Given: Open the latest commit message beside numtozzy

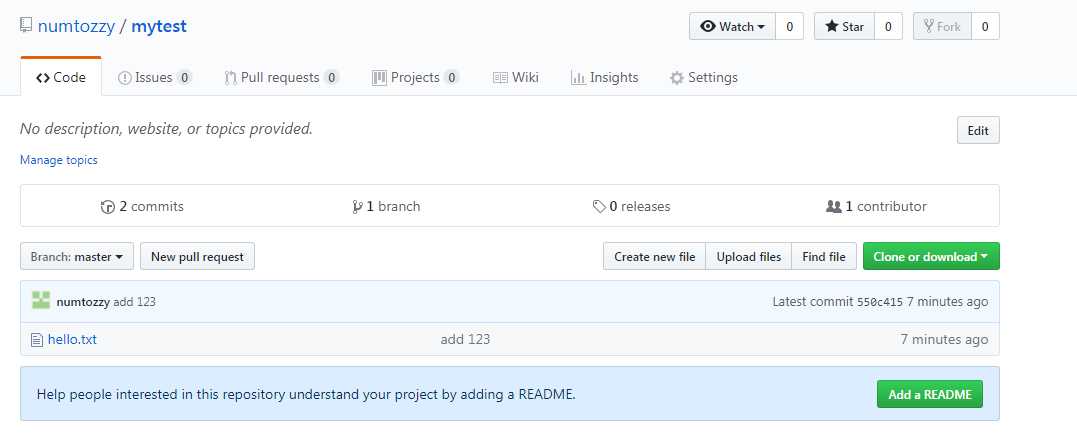Looking at the screenshot, I should tap(135, 302).
